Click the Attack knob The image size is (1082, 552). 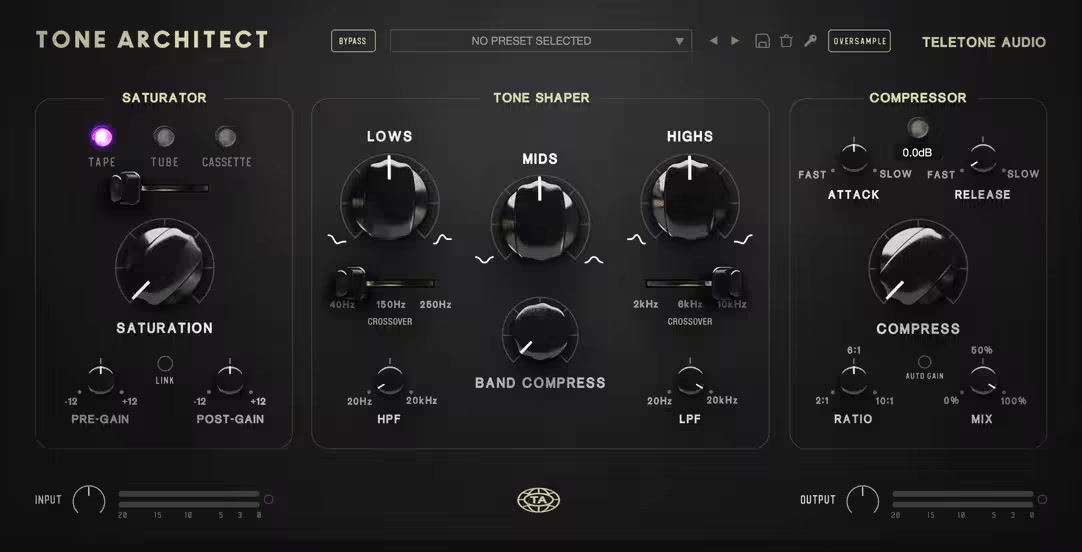[x=854, y=156]
